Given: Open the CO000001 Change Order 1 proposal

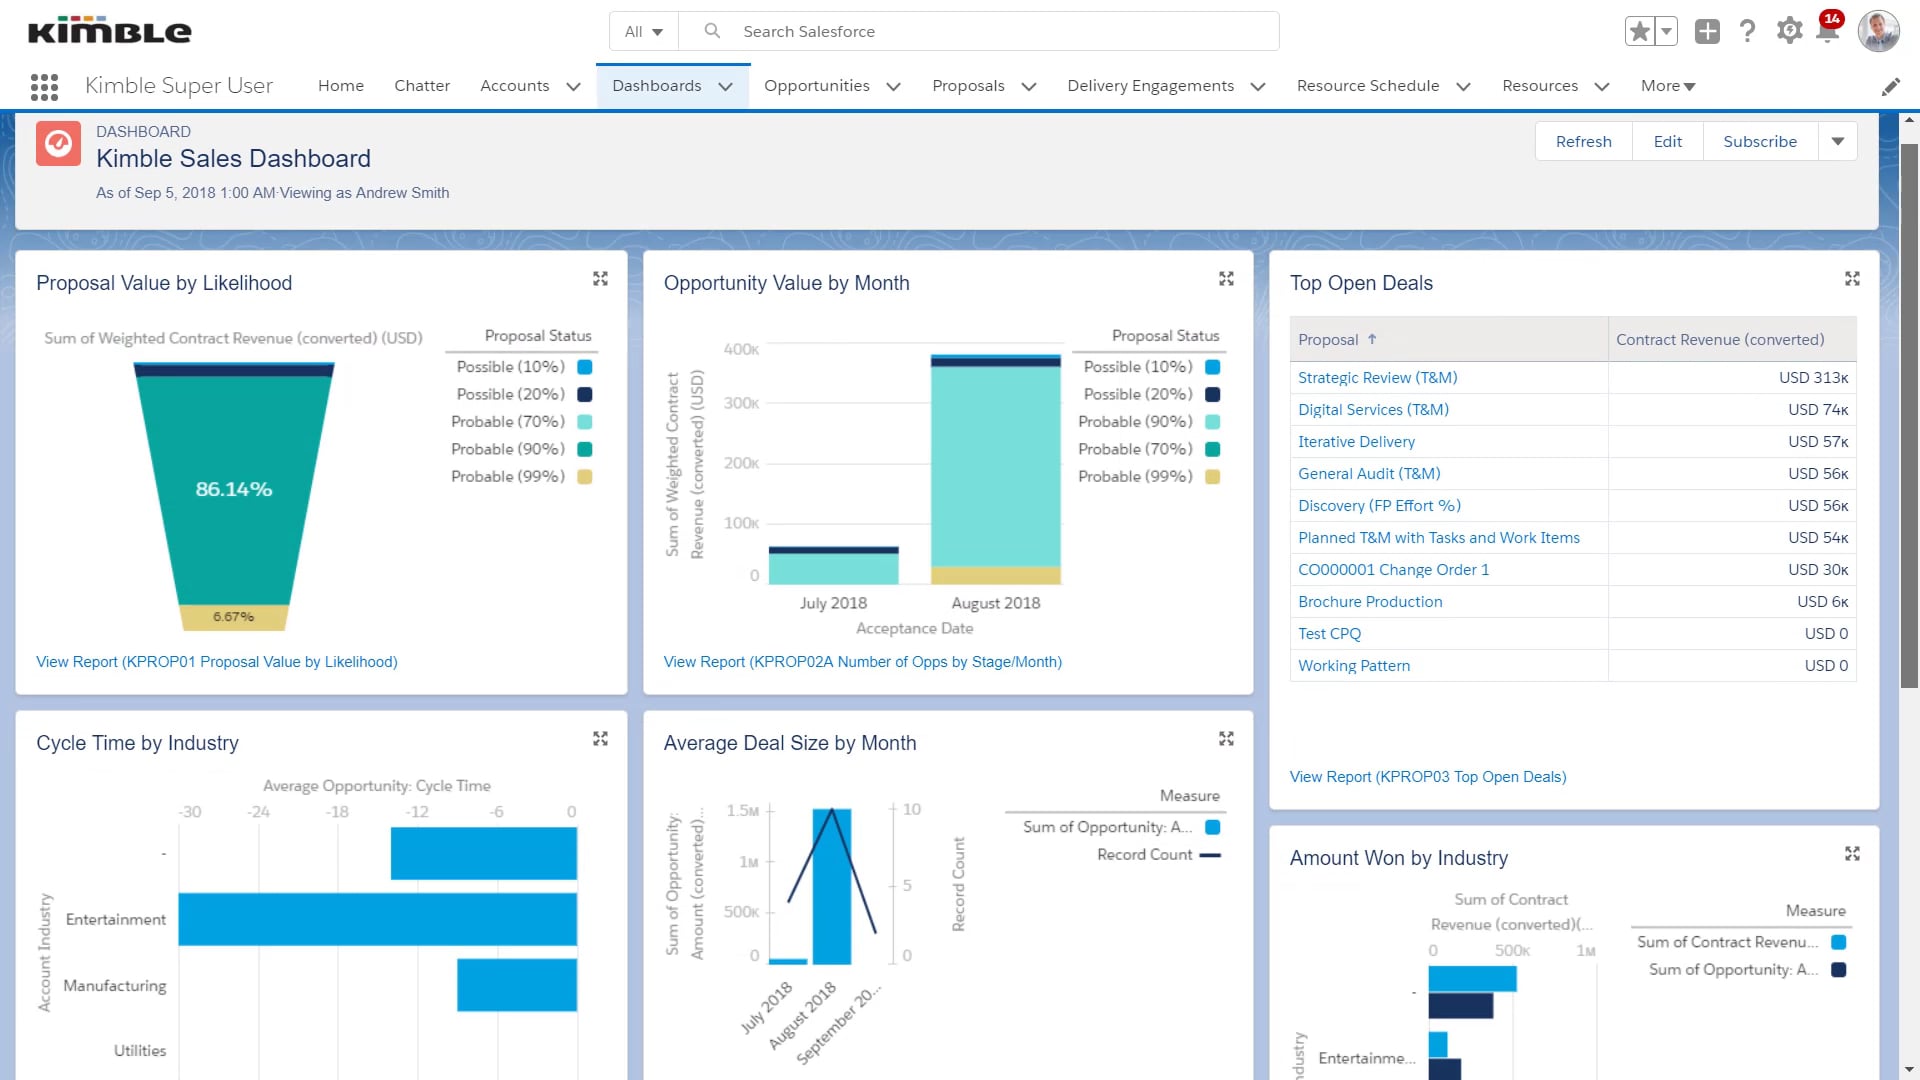Looking at the screenshot, I should point(1393,570).
